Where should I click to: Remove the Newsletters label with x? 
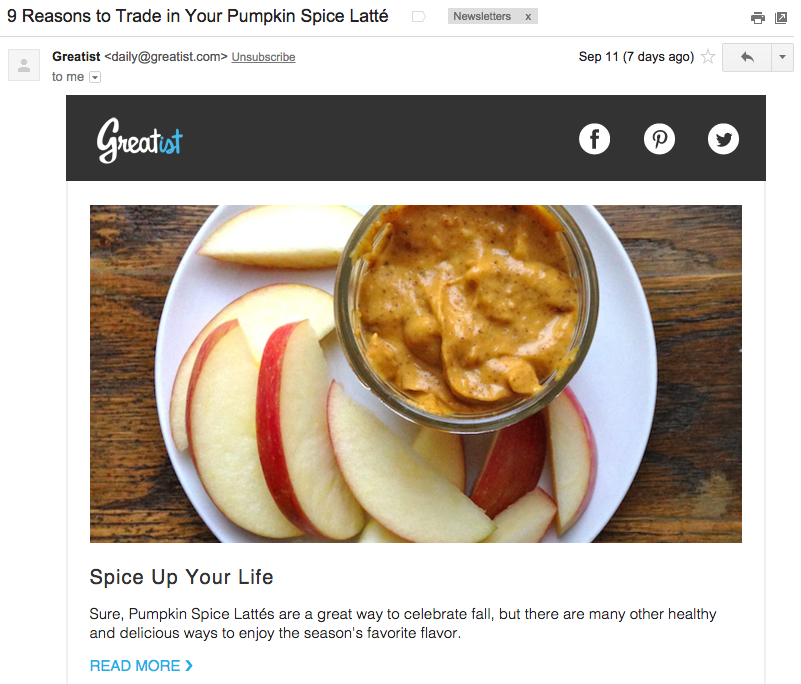[528, 17]
